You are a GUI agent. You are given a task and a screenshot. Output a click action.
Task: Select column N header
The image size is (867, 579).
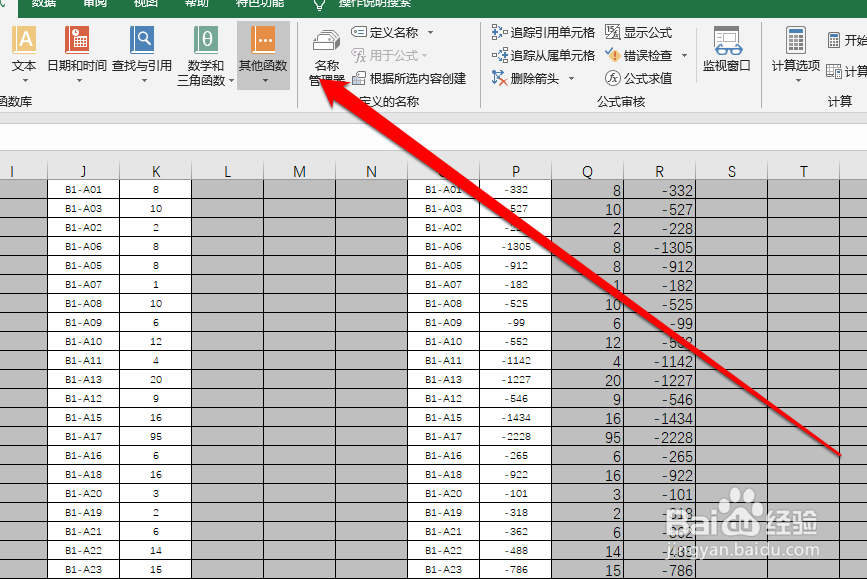372,171
